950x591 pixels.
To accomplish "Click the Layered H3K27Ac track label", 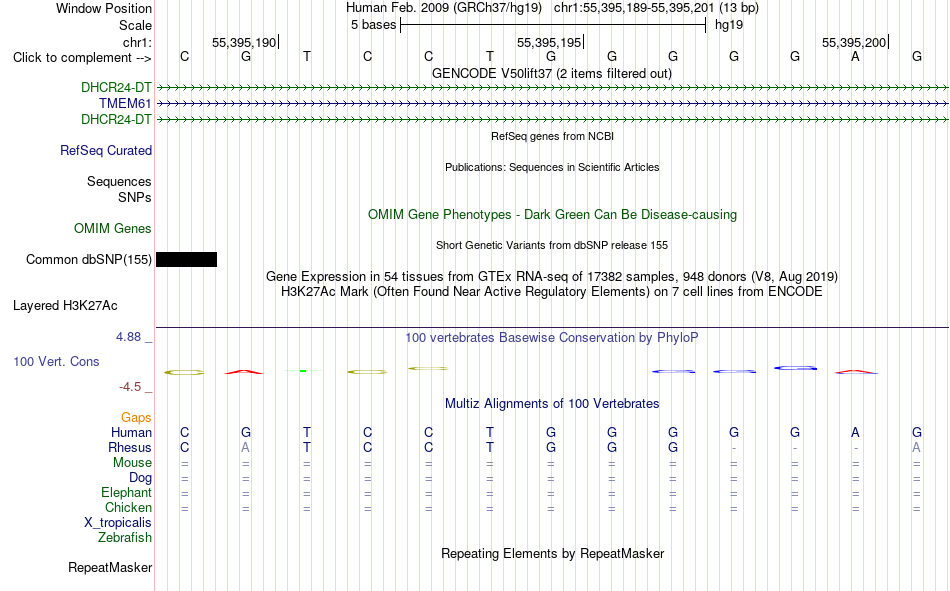I will point(65,306).
